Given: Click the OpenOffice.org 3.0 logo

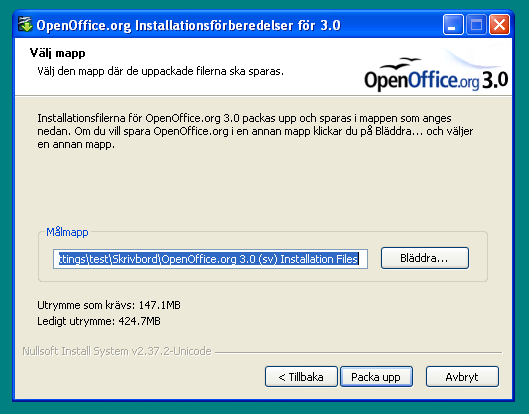Looking at the screenshot, I should [436, 80].
